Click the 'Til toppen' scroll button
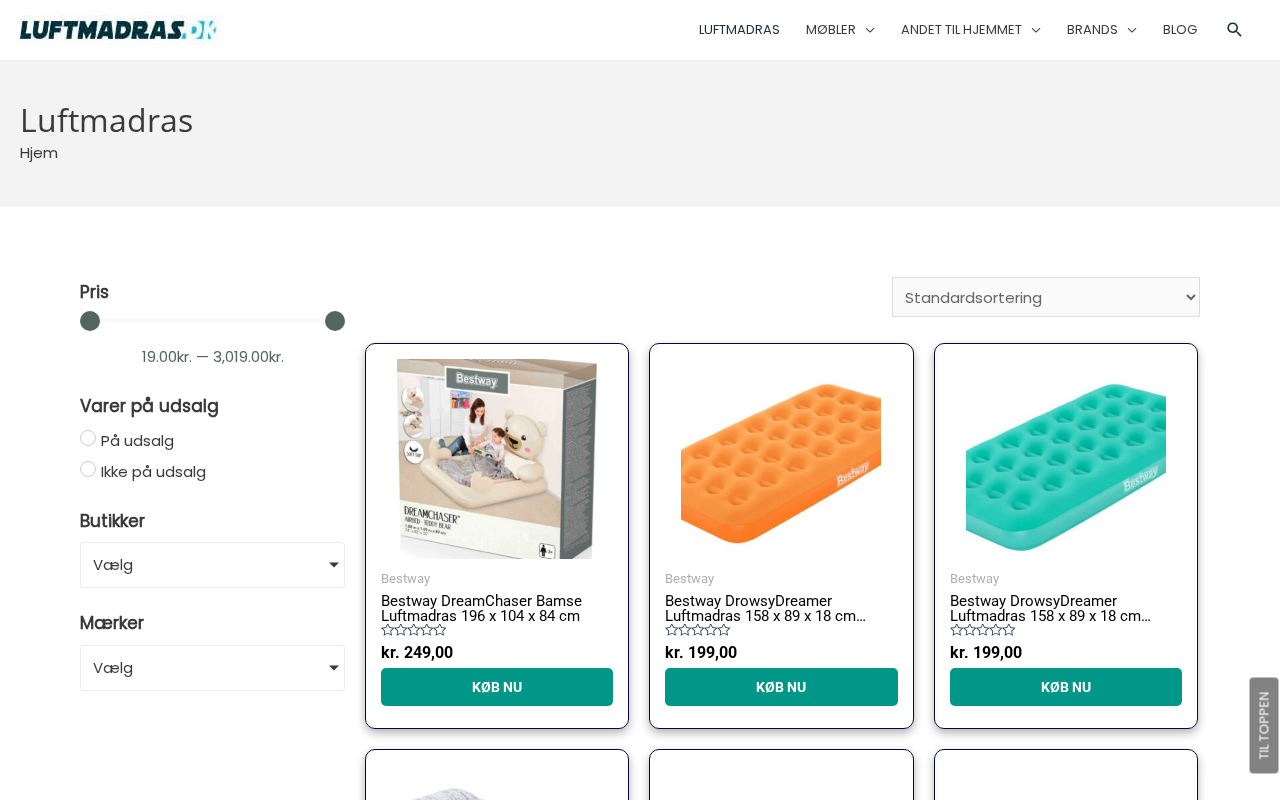Screen dimensions: 1280x800 (x=1264, y=725)
